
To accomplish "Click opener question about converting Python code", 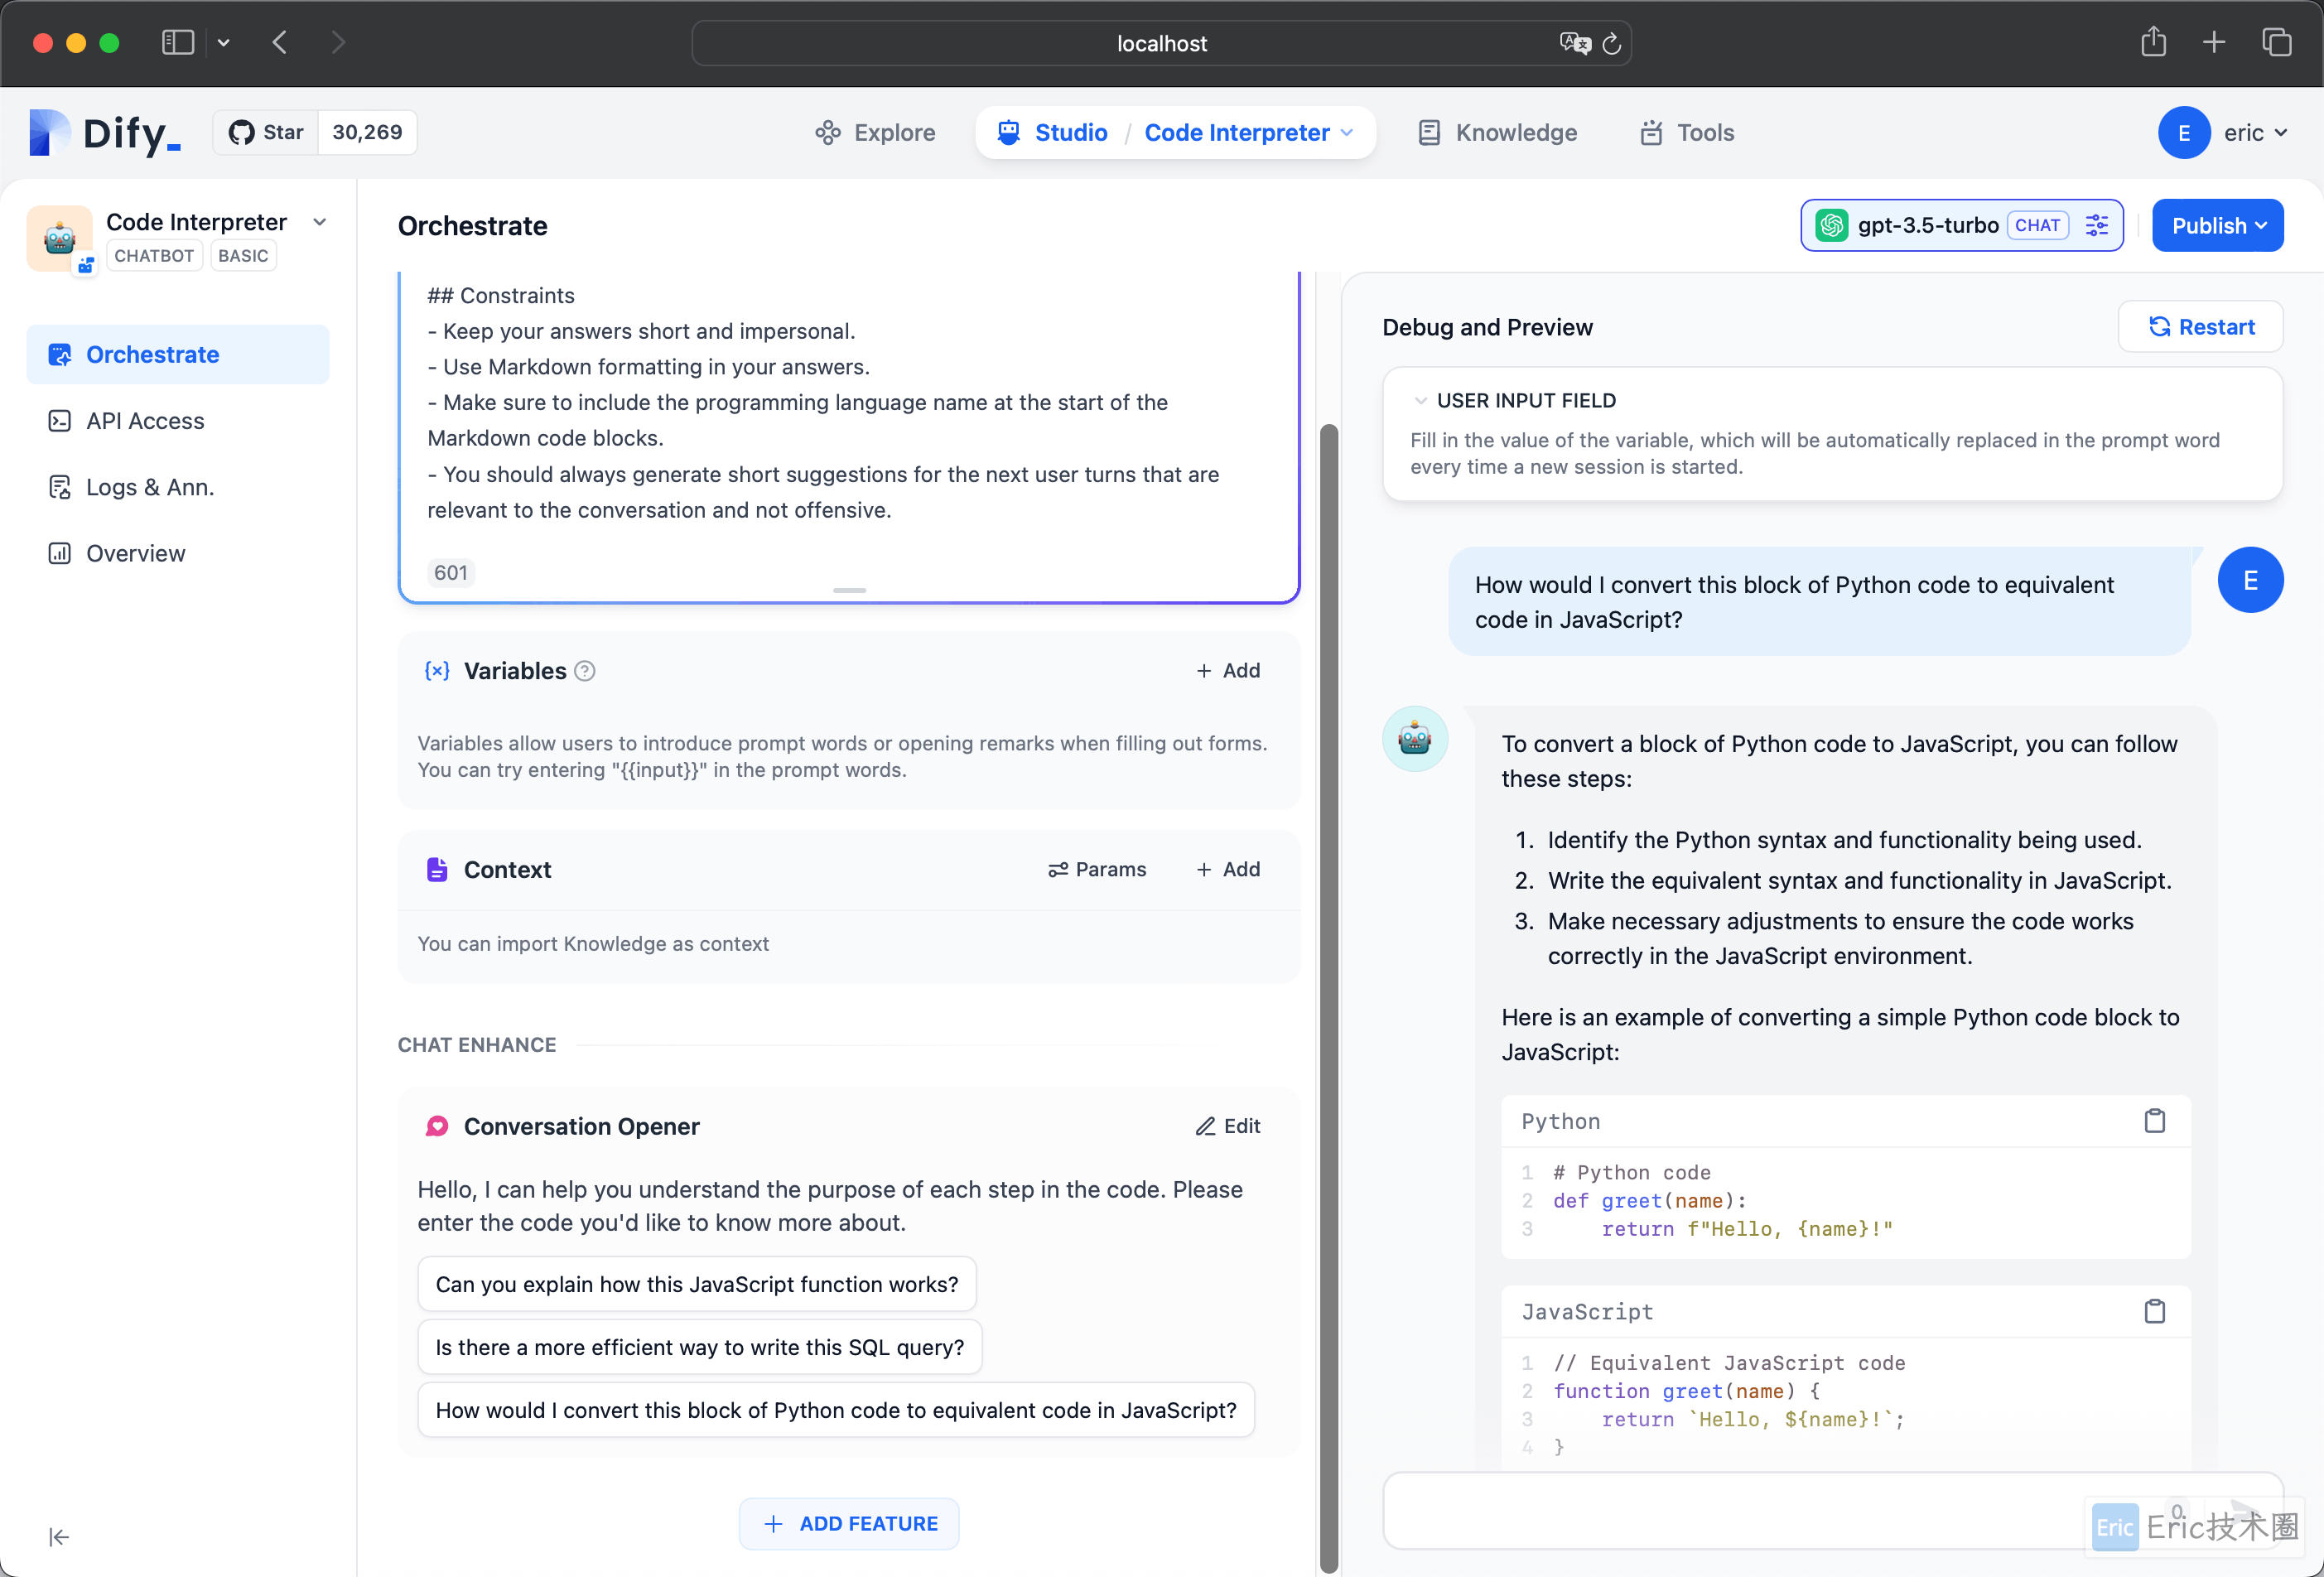I will click(836, 1409).
